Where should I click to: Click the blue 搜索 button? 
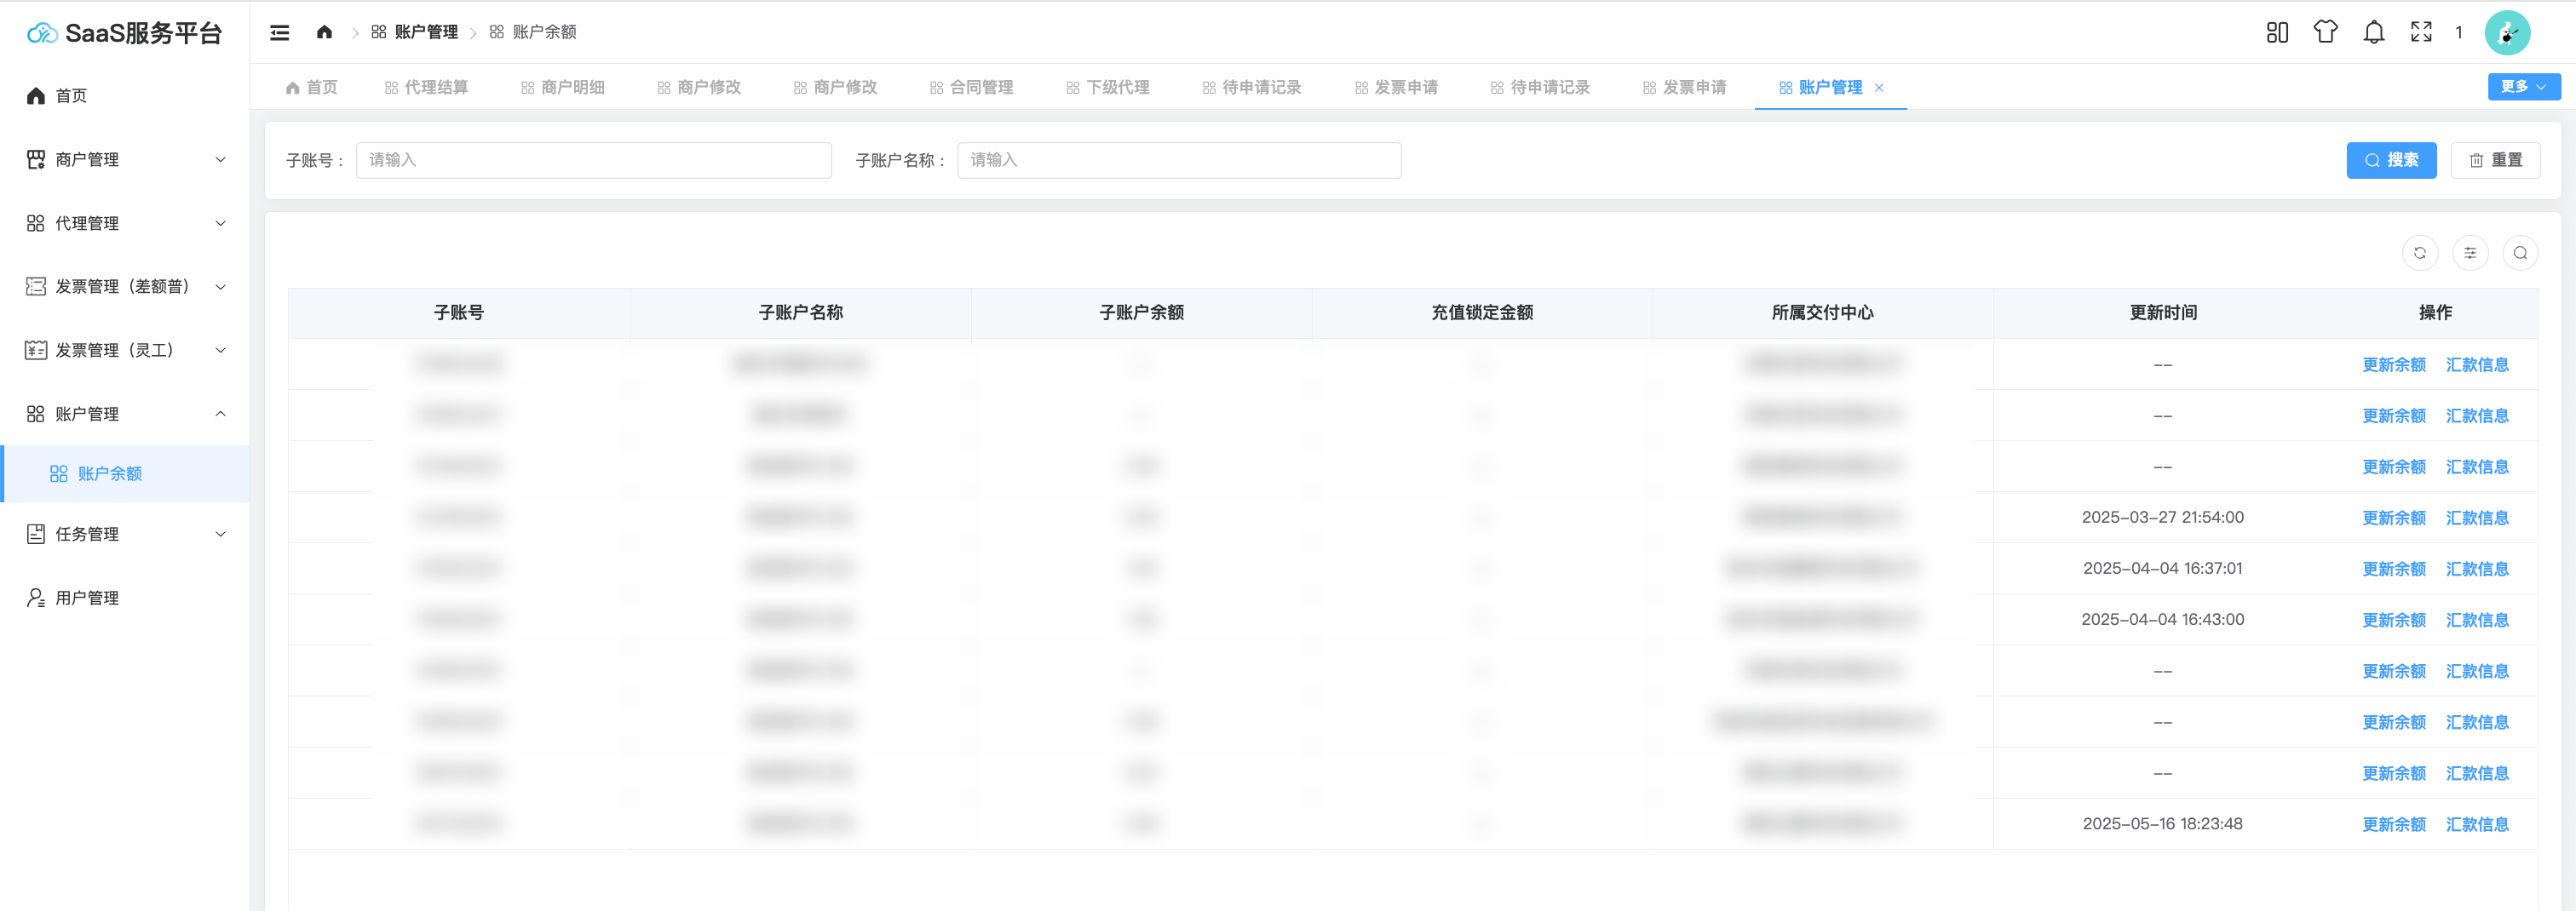[2391, 160]
